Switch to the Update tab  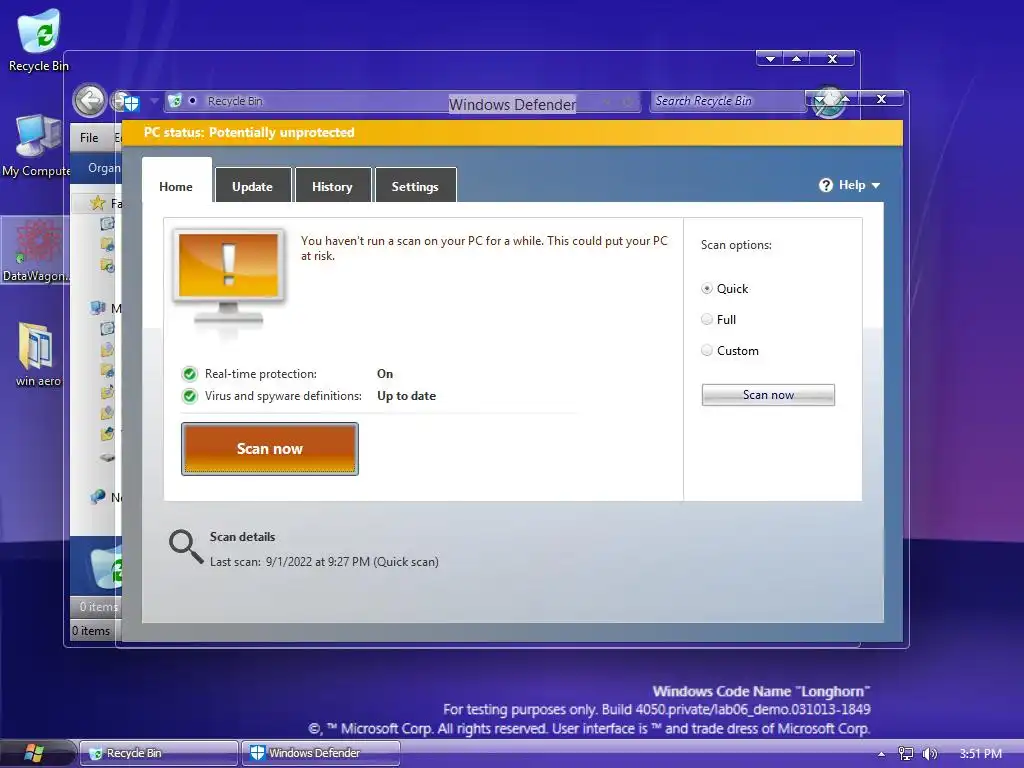[253, 186]
